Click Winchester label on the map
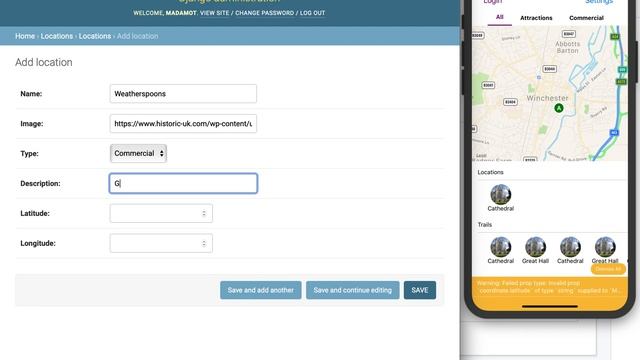 pos(547,98)
